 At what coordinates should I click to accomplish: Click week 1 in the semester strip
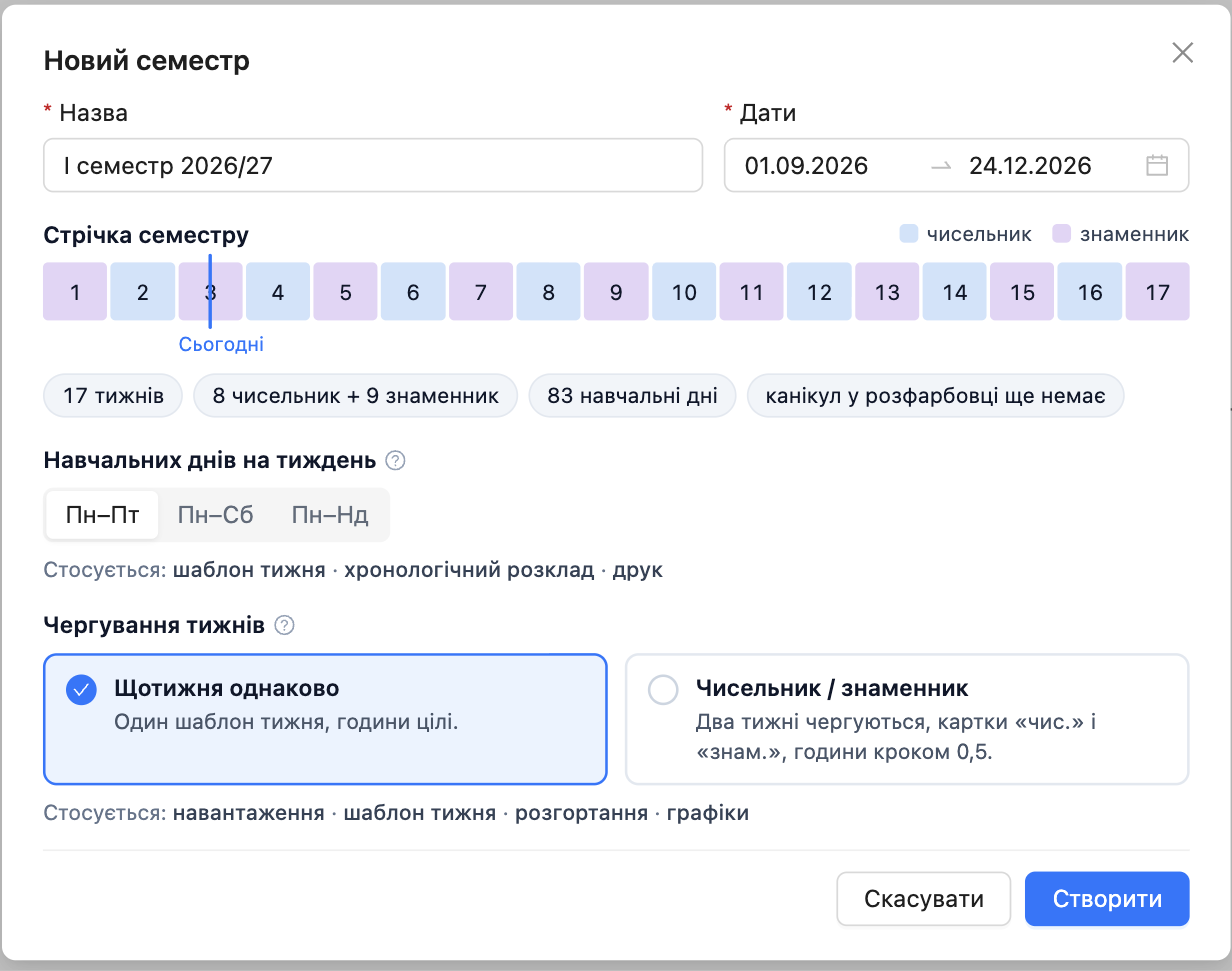[75, 292]
